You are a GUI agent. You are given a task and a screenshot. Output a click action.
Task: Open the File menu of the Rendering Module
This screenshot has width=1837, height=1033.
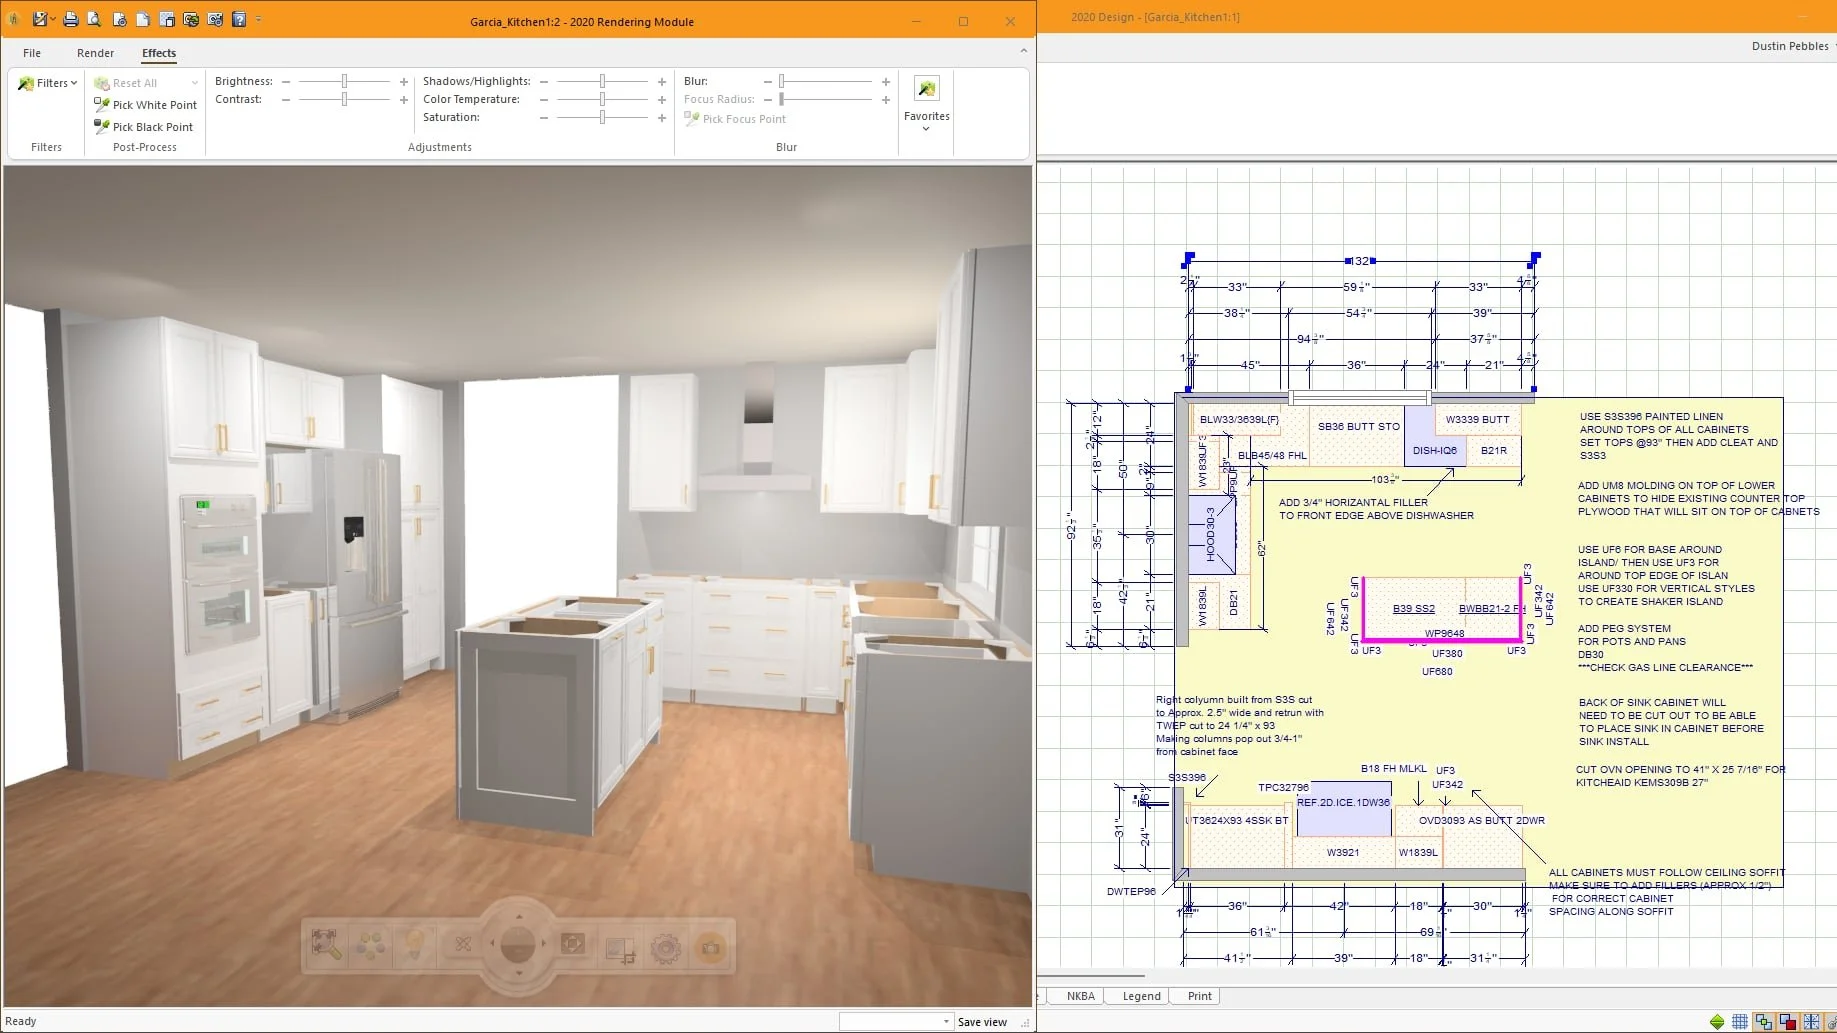pos(31,53)
